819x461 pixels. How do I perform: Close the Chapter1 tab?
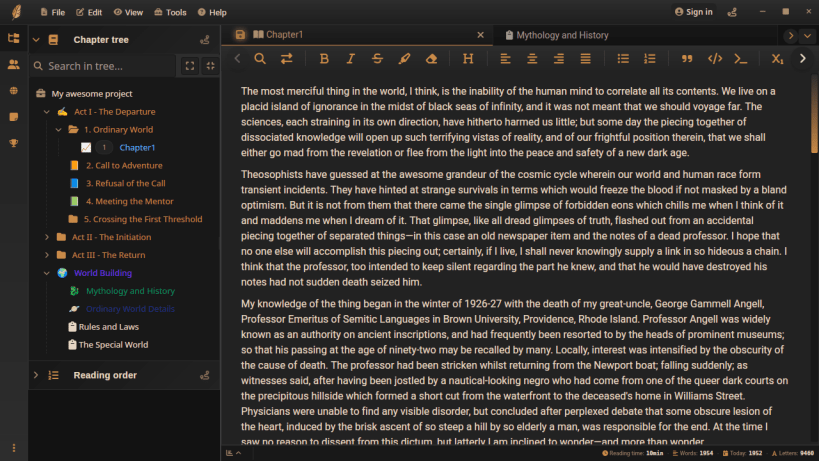point(481,34)
